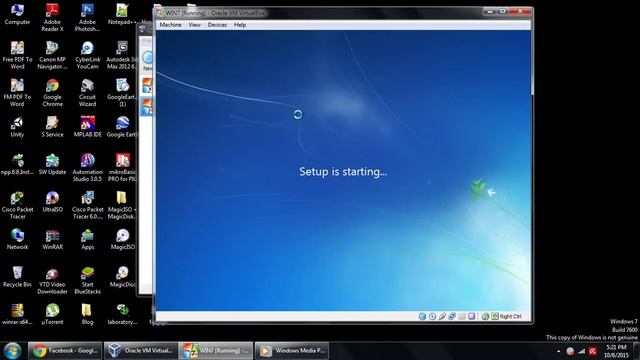Select the Adobe Reader X desktop icon
Screen dimensions: 640x360
52,18
